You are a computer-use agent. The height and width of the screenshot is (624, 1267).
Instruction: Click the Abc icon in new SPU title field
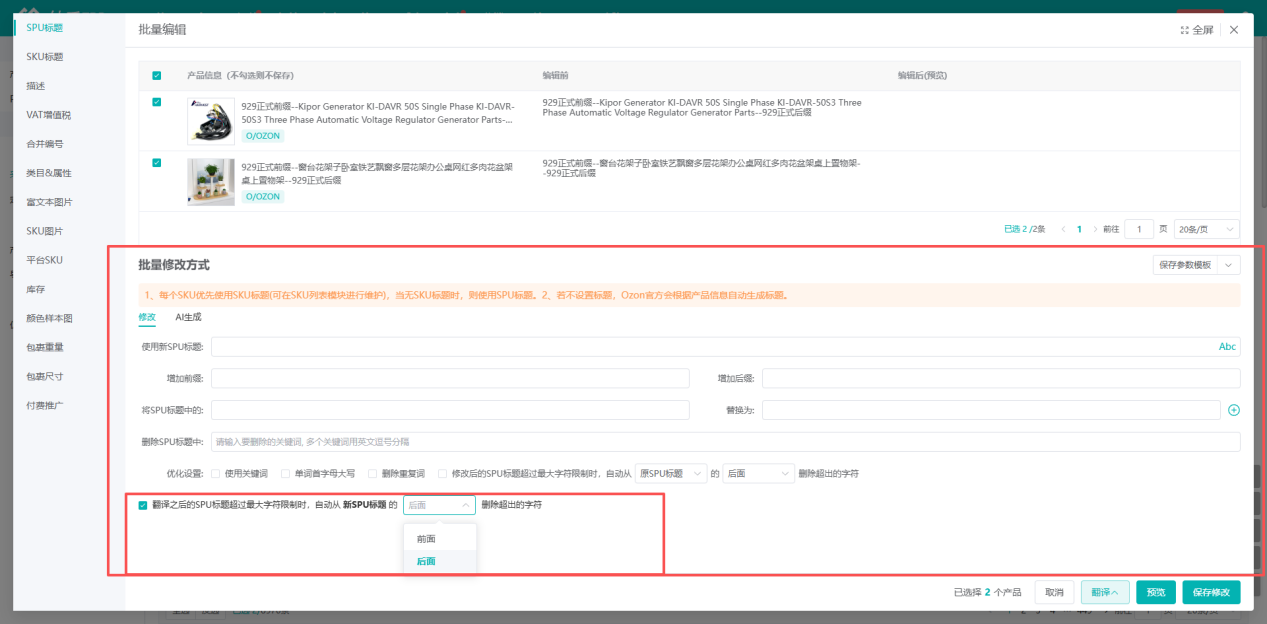(1227, 347)
